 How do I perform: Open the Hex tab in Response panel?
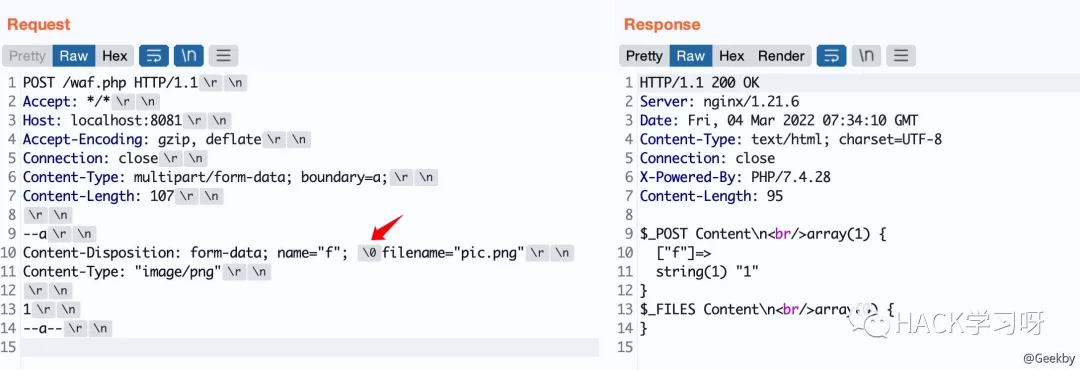(731, 56)
